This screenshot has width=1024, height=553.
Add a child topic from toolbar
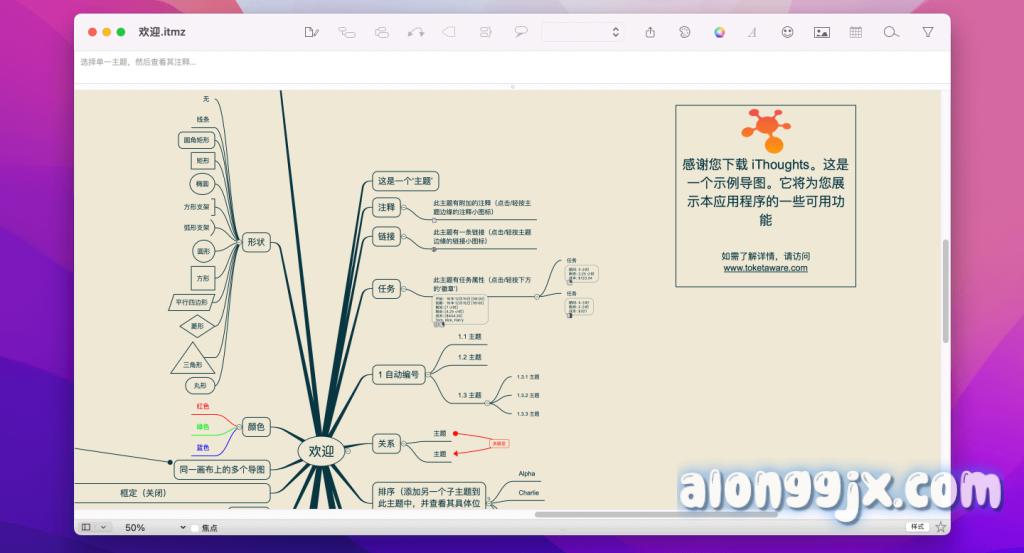pos(347,32)
